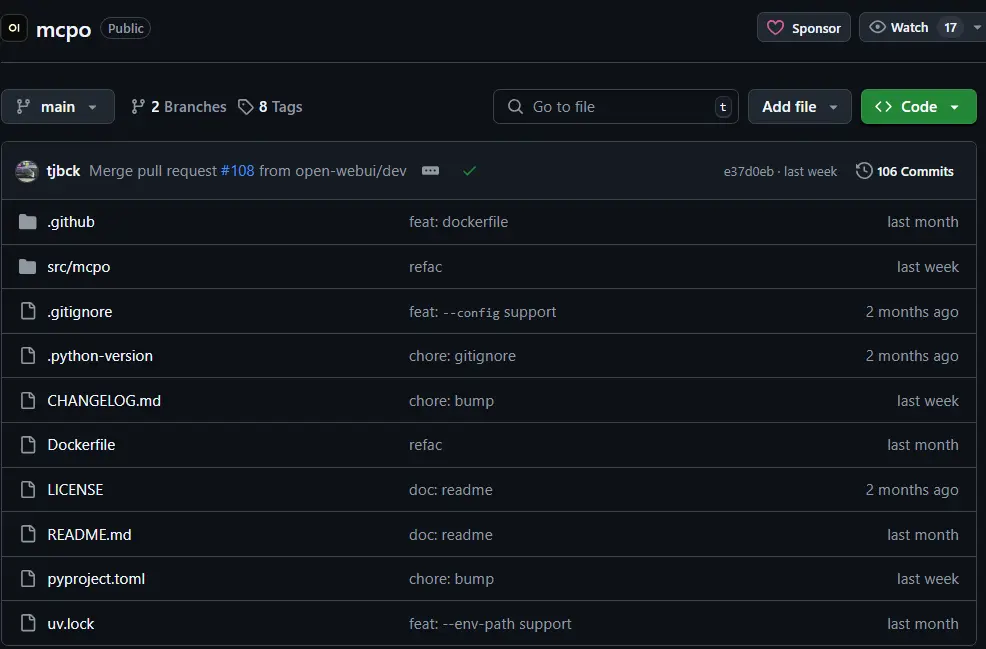This screenshot has height=649, width=986.
Task: Open pull request #108 link
Action: pyautogui.click(x=238, y=171)
